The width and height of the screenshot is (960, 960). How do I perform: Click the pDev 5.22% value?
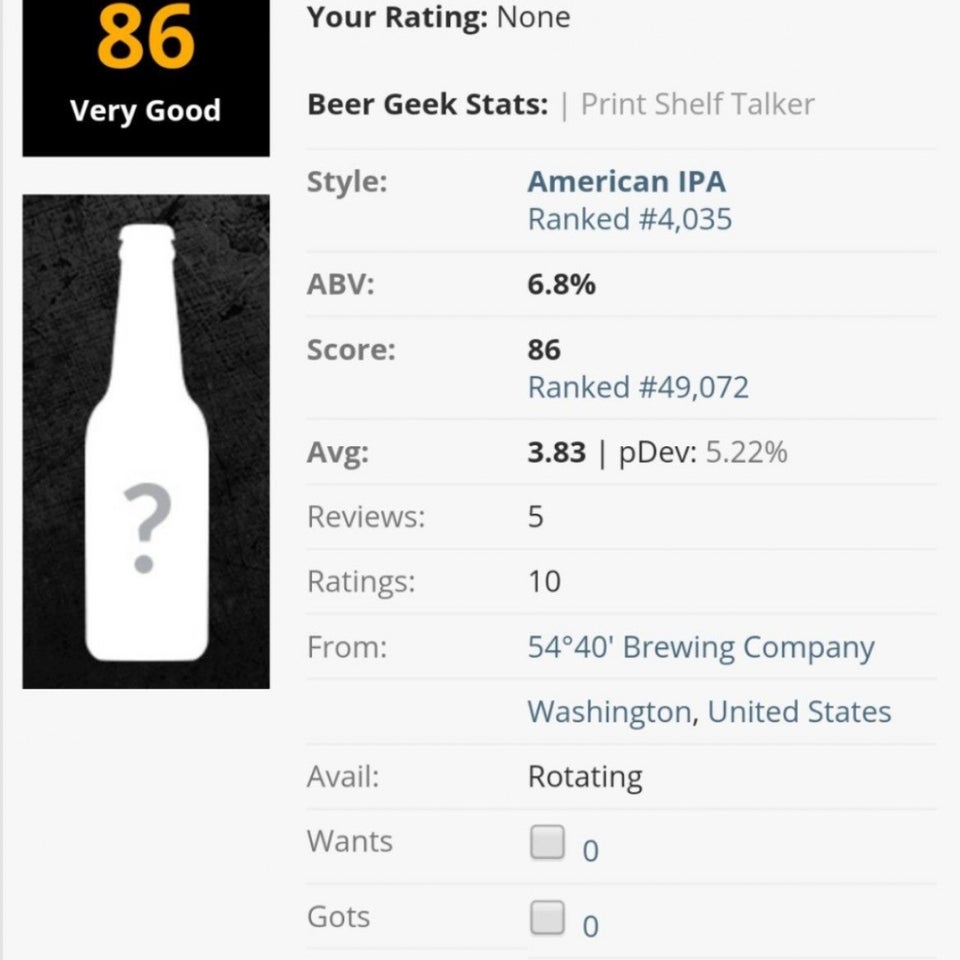[746, 452]
